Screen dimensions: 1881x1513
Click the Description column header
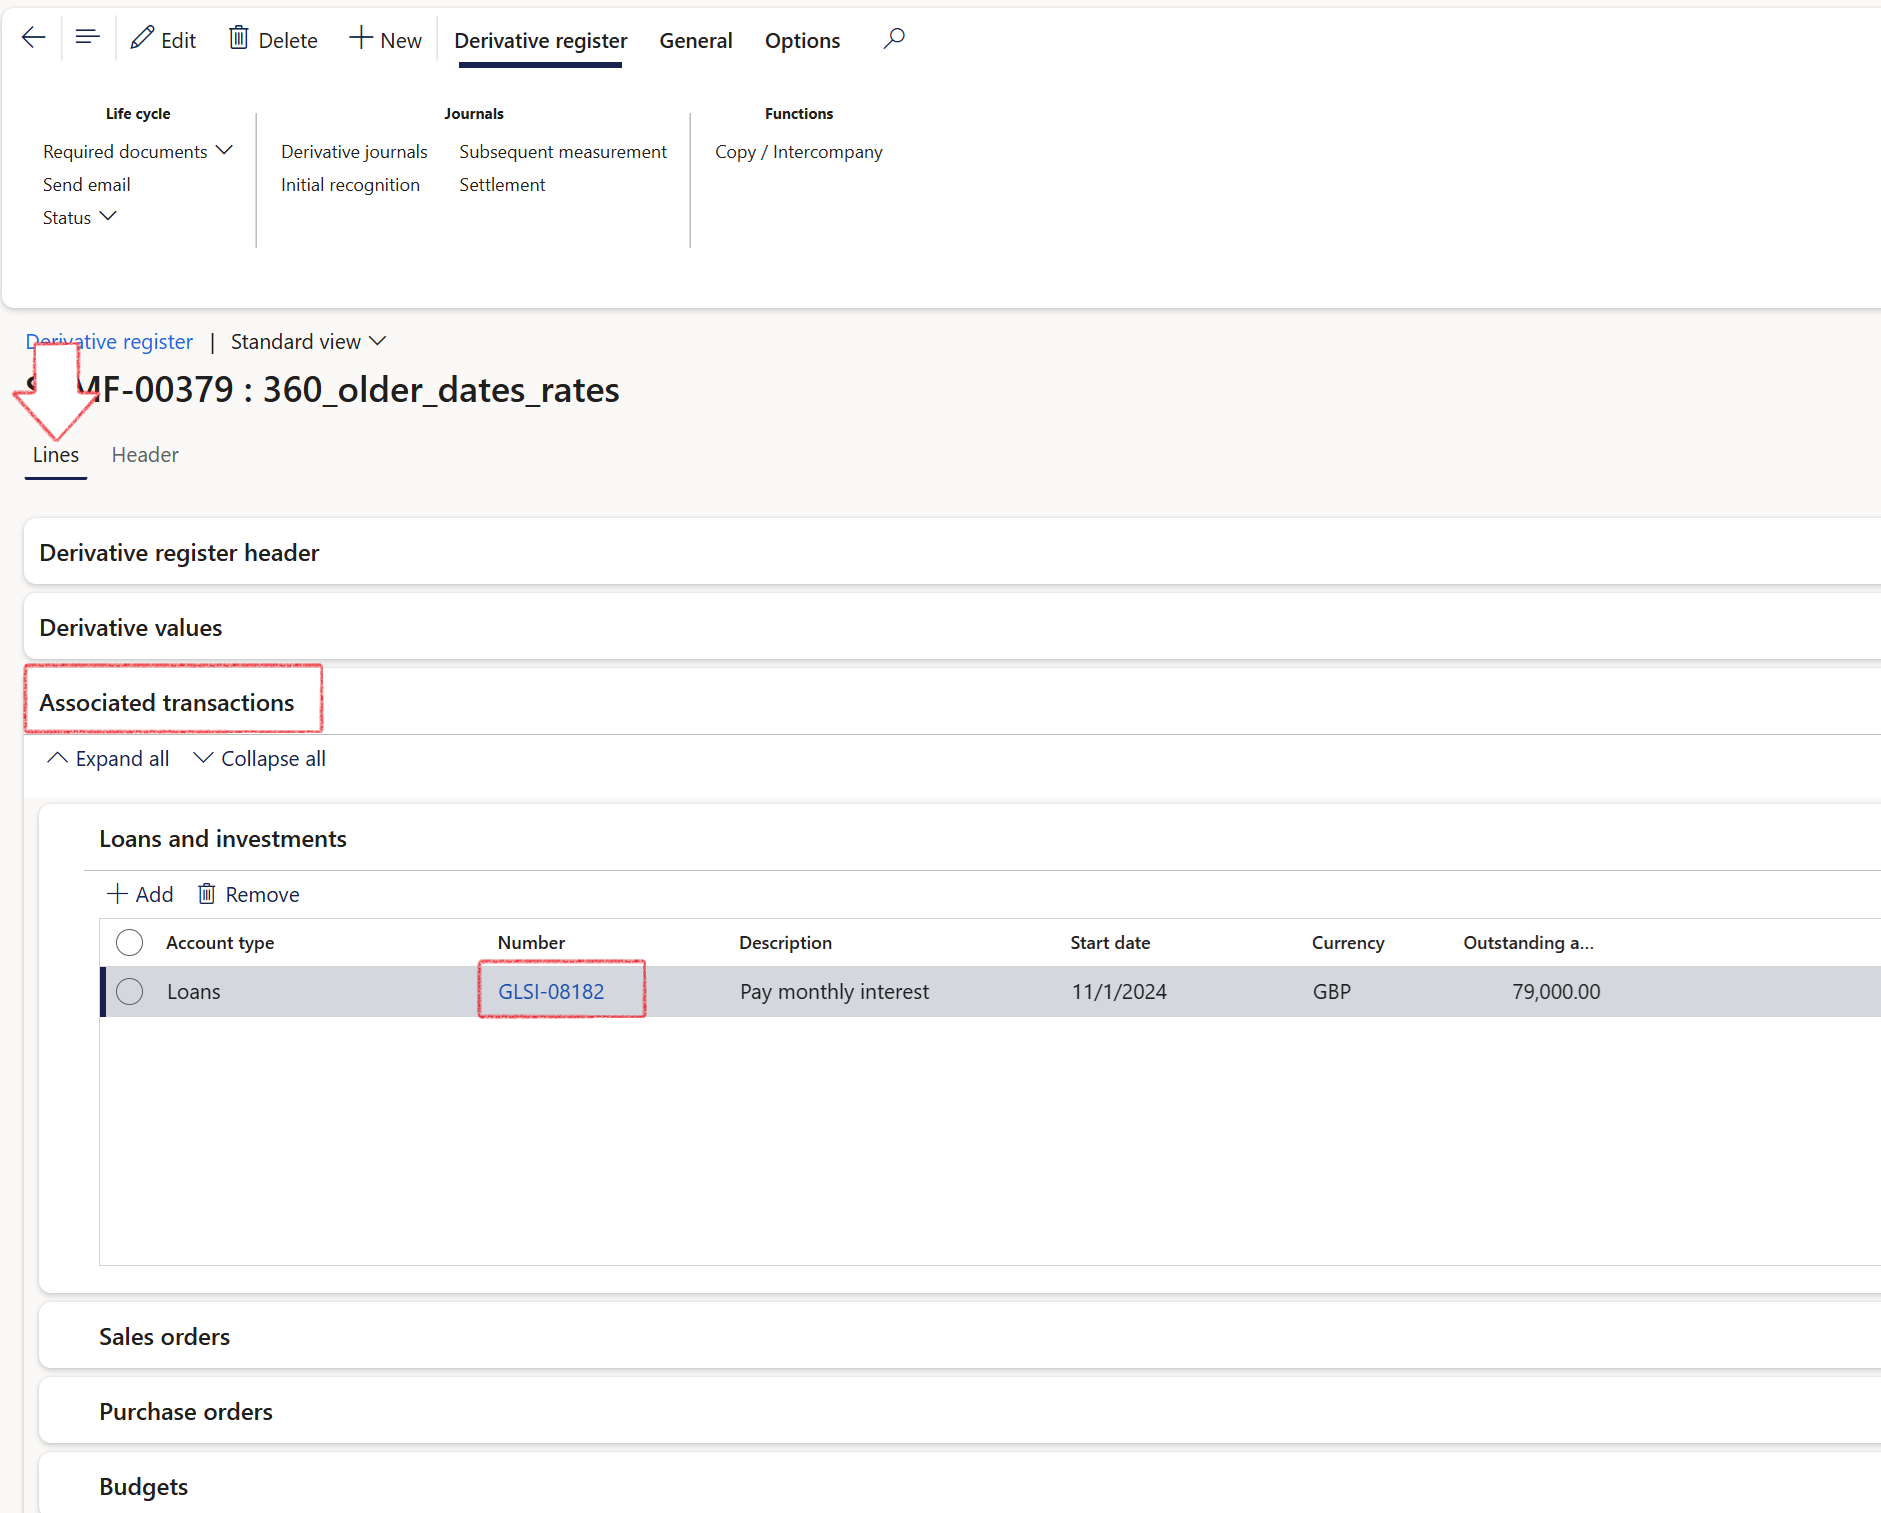click(x=785, y=942)
